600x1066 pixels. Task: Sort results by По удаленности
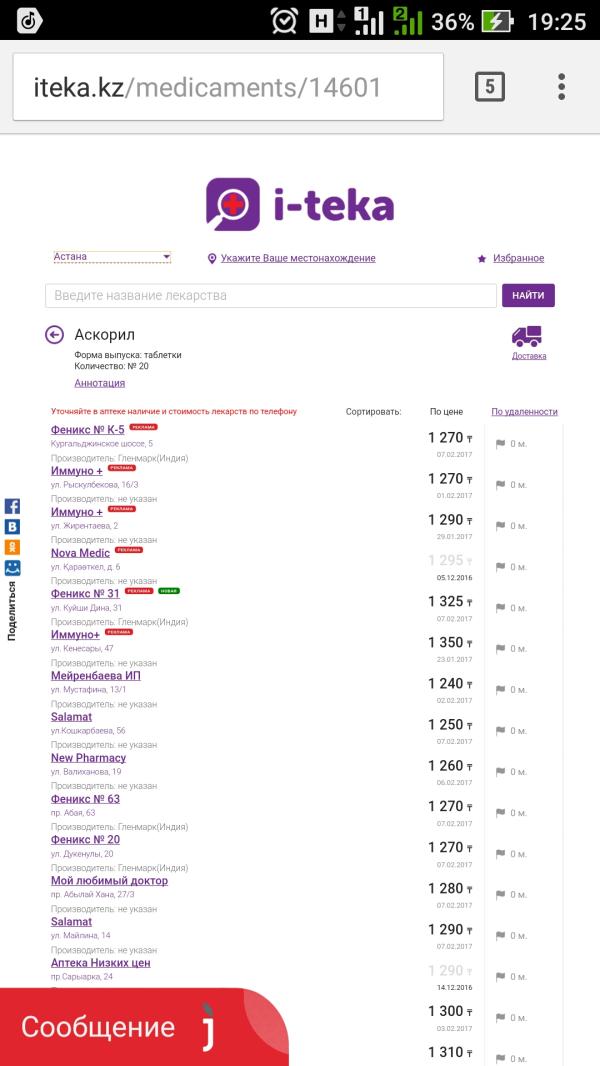(525, 411)
